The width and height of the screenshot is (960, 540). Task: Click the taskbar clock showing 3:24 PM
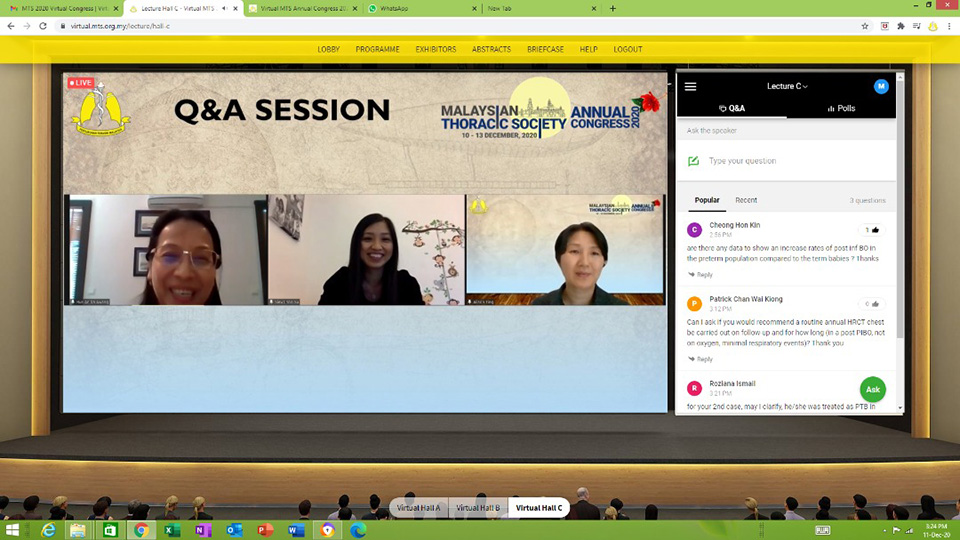click(x=936, y=530)
